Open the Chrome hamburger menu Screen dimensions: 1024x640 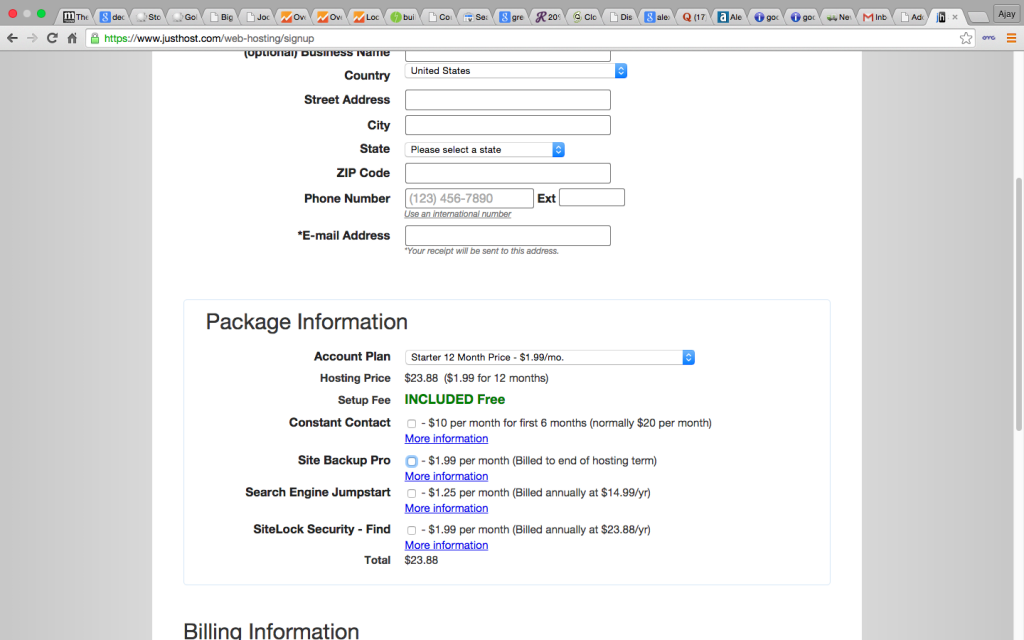1010,38
